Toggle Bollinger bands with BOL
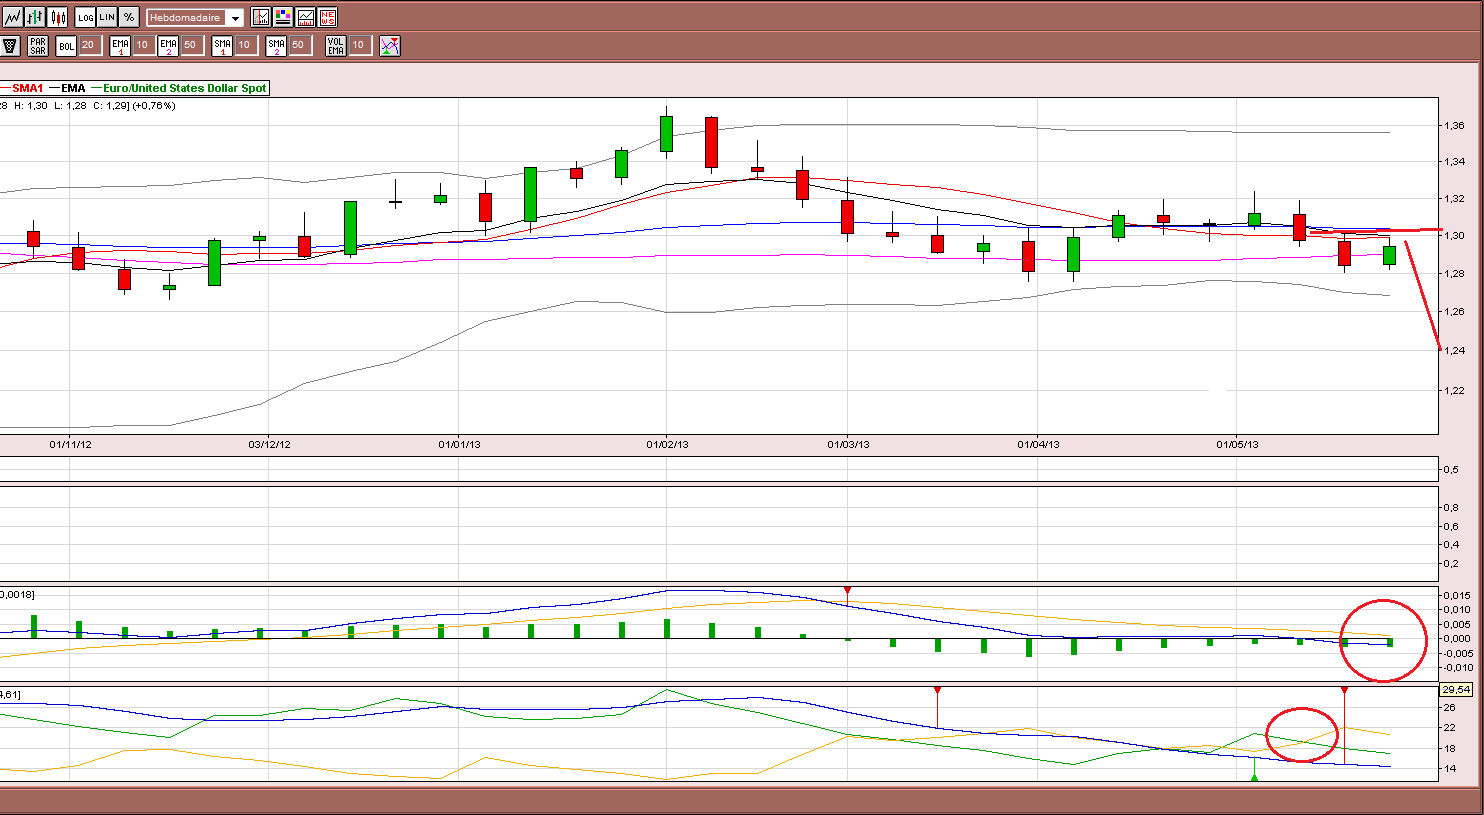The image size is (1484, 815). (x=66, y=45)
